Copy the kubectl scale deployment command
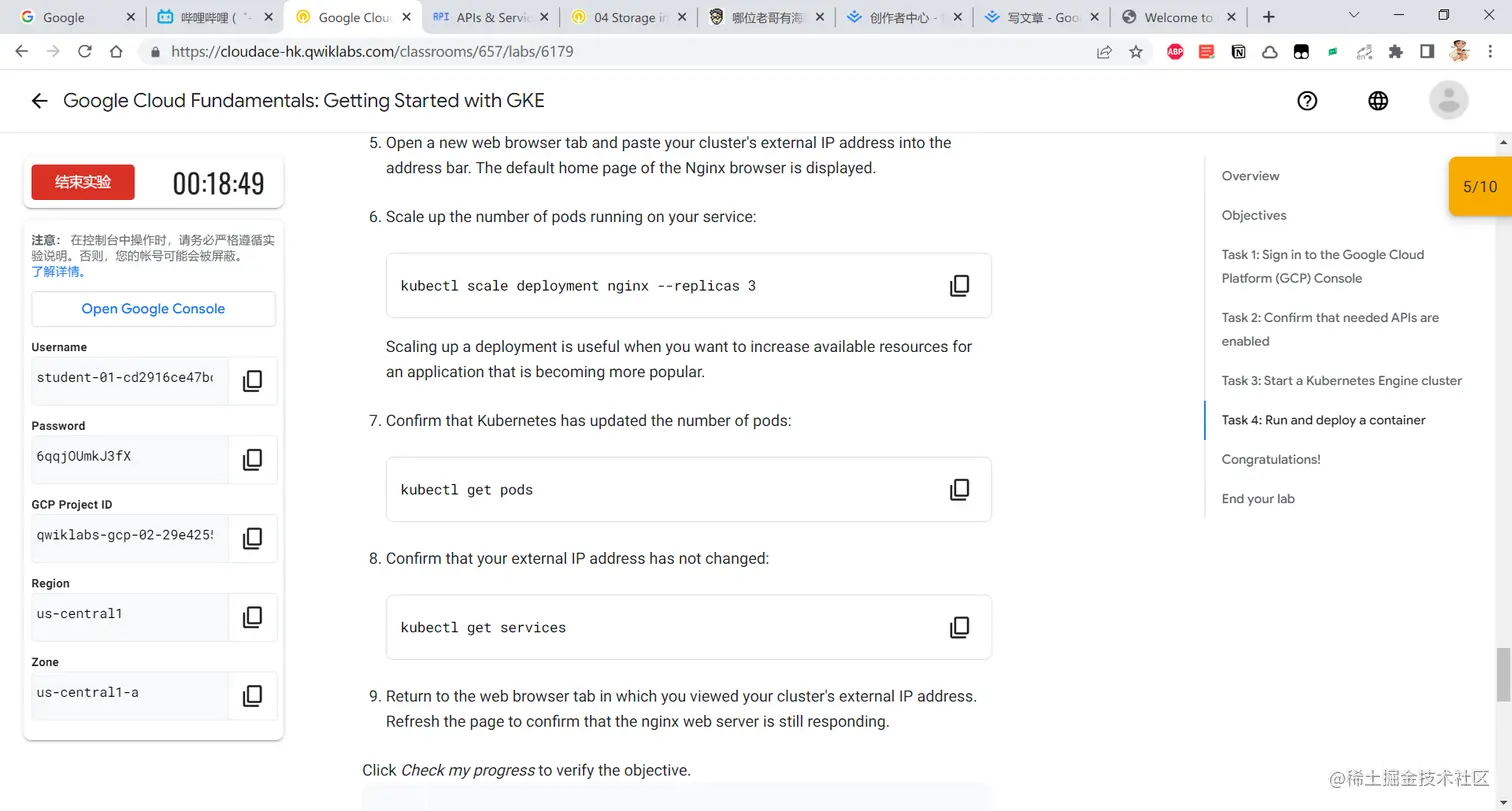Viewport: 1512px width, 811px height. coord(959,286)
